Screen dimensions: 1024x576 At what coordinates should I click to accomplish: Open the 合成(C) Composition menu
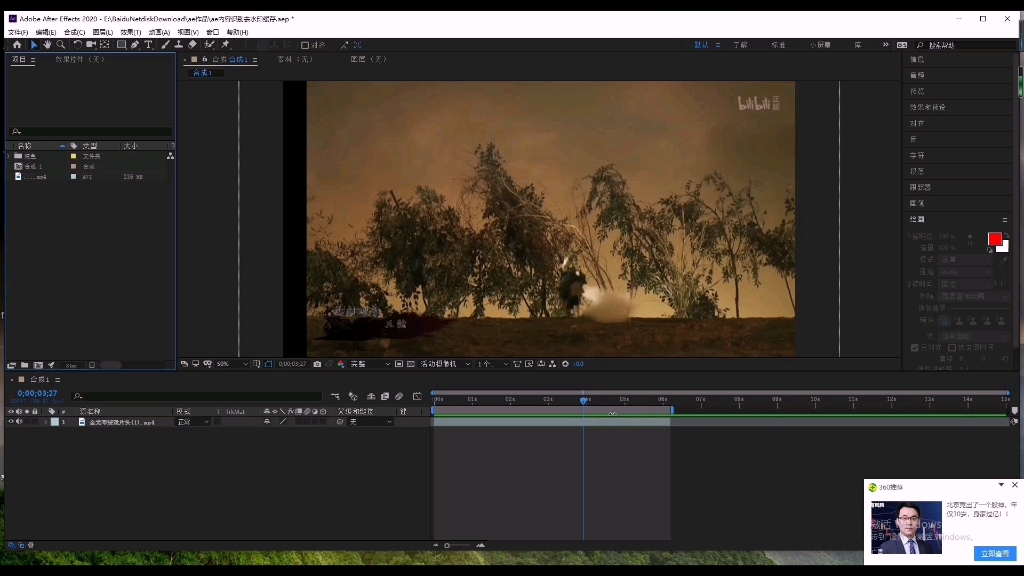(75, 32)
